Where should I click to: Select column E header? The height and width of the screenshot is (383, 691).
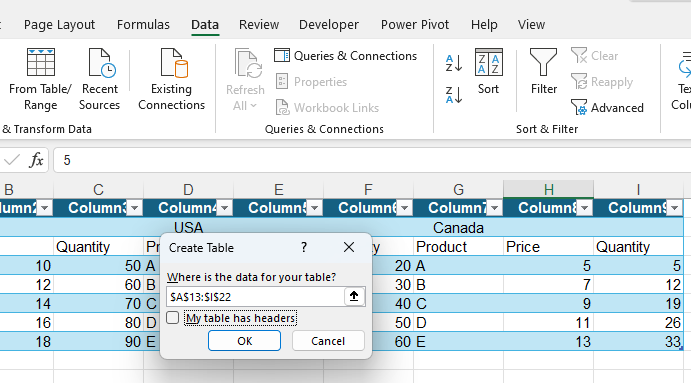279,190
